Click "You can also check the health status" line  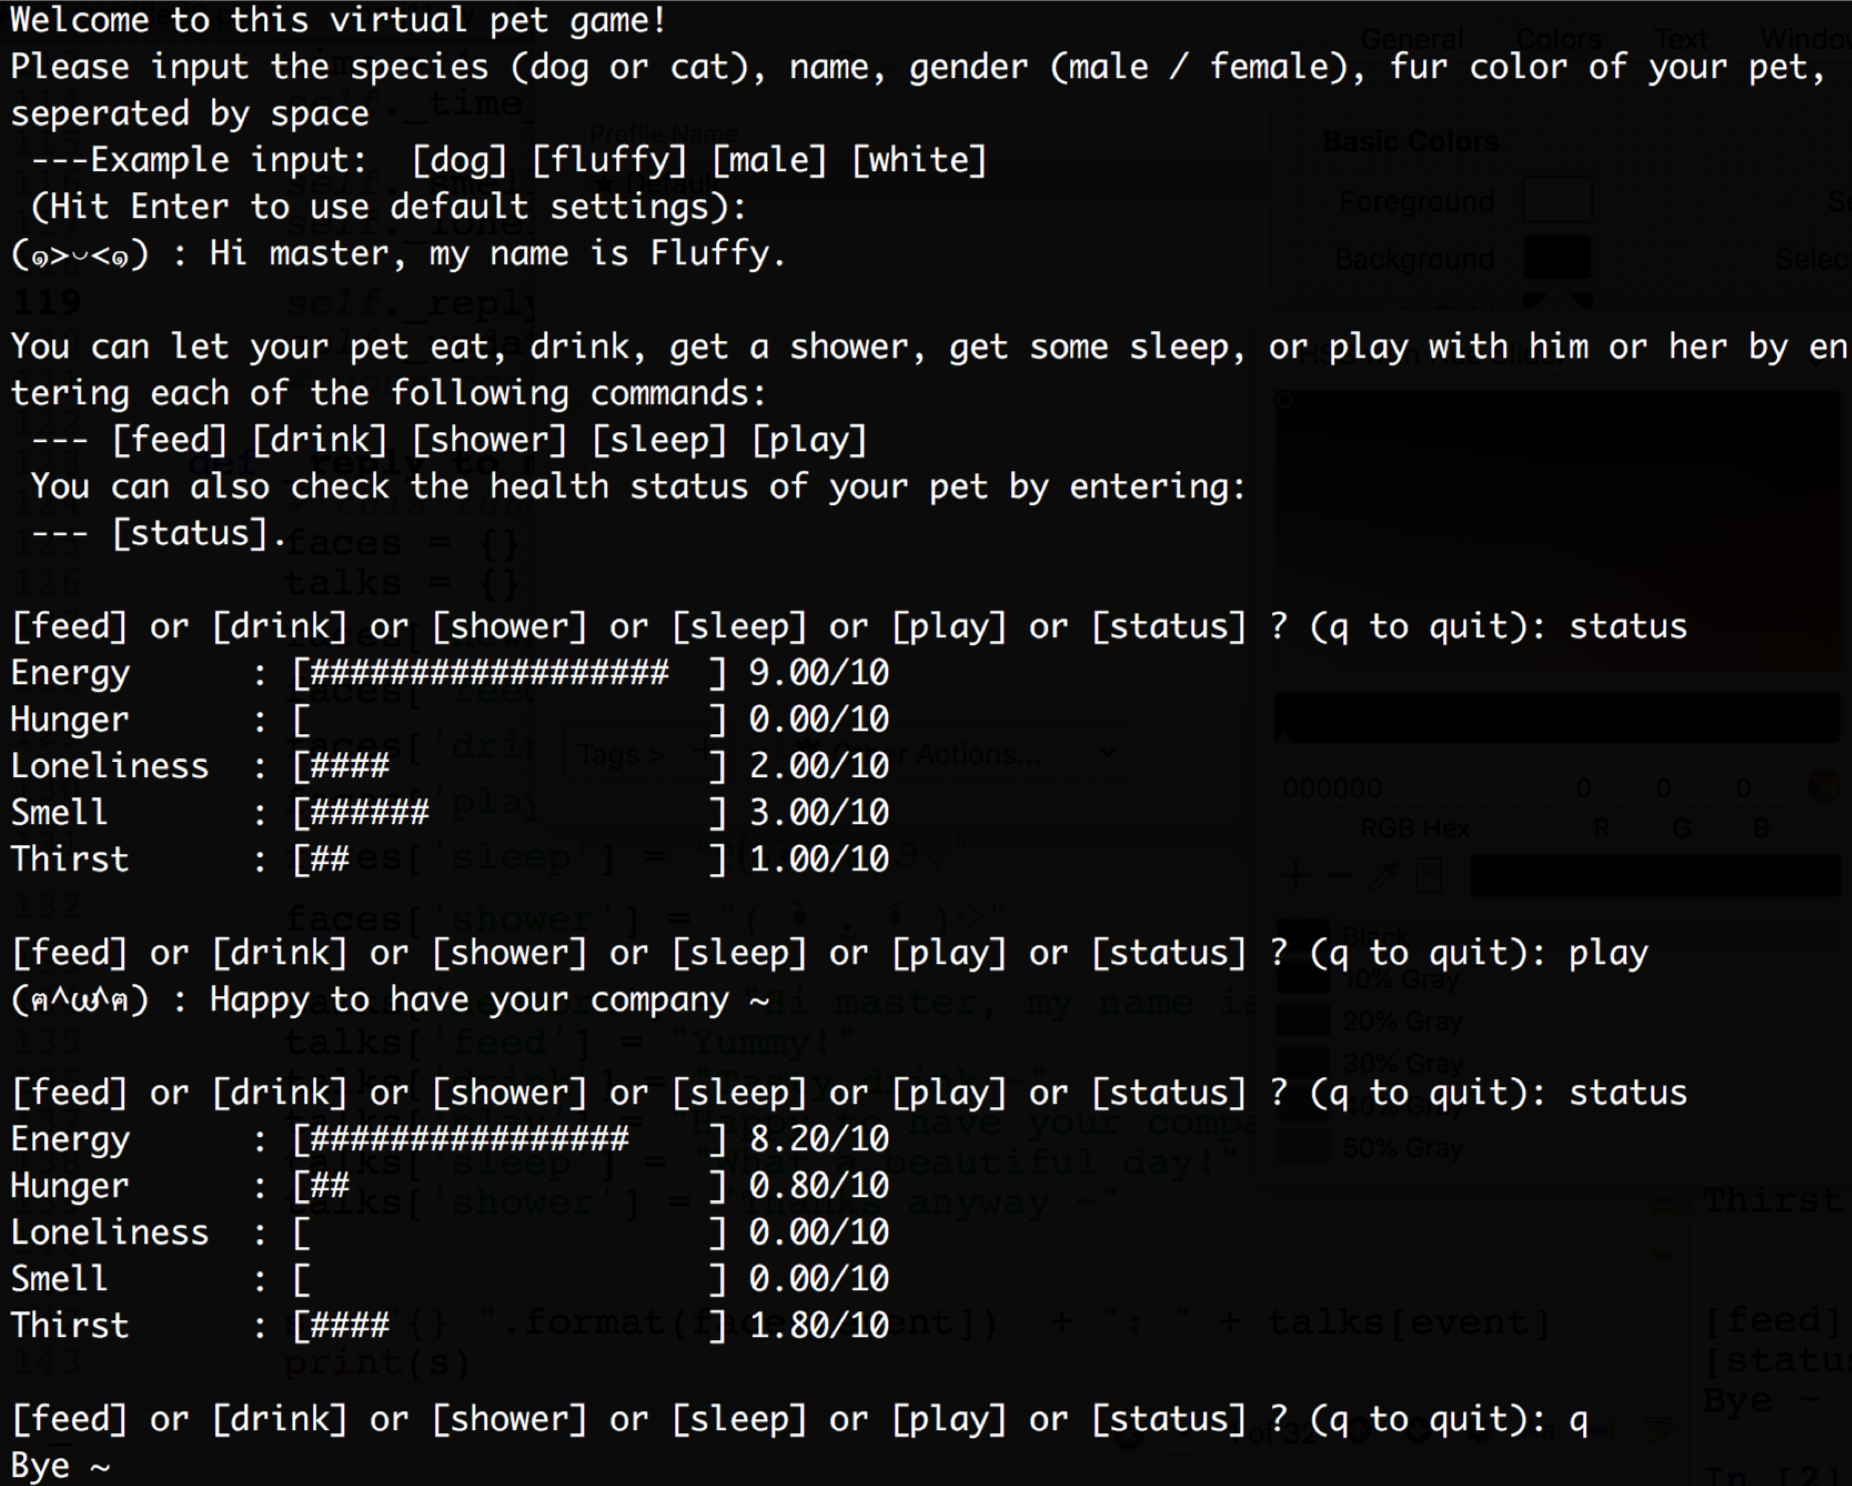638,487
